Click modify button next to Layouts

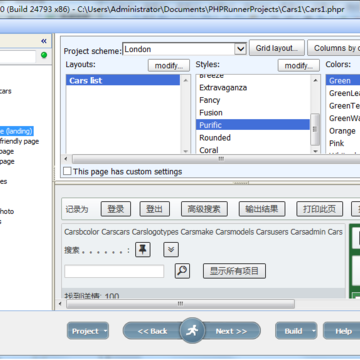click(x=169, y=66)
